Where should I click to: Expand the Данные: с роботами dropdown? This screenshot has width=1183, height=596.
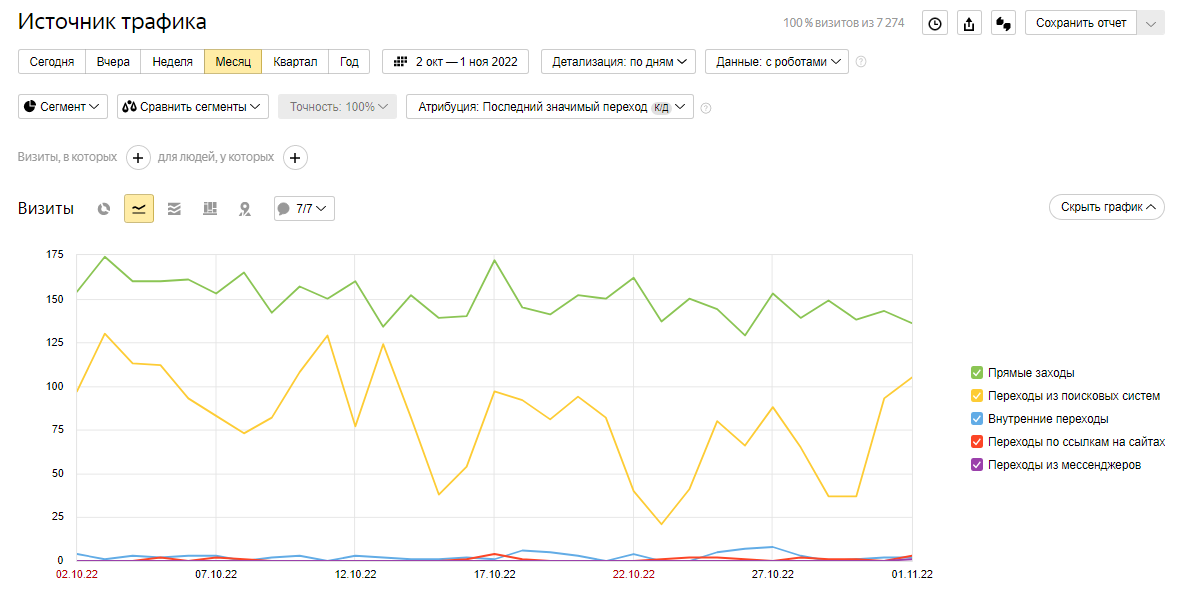point(776,62)
